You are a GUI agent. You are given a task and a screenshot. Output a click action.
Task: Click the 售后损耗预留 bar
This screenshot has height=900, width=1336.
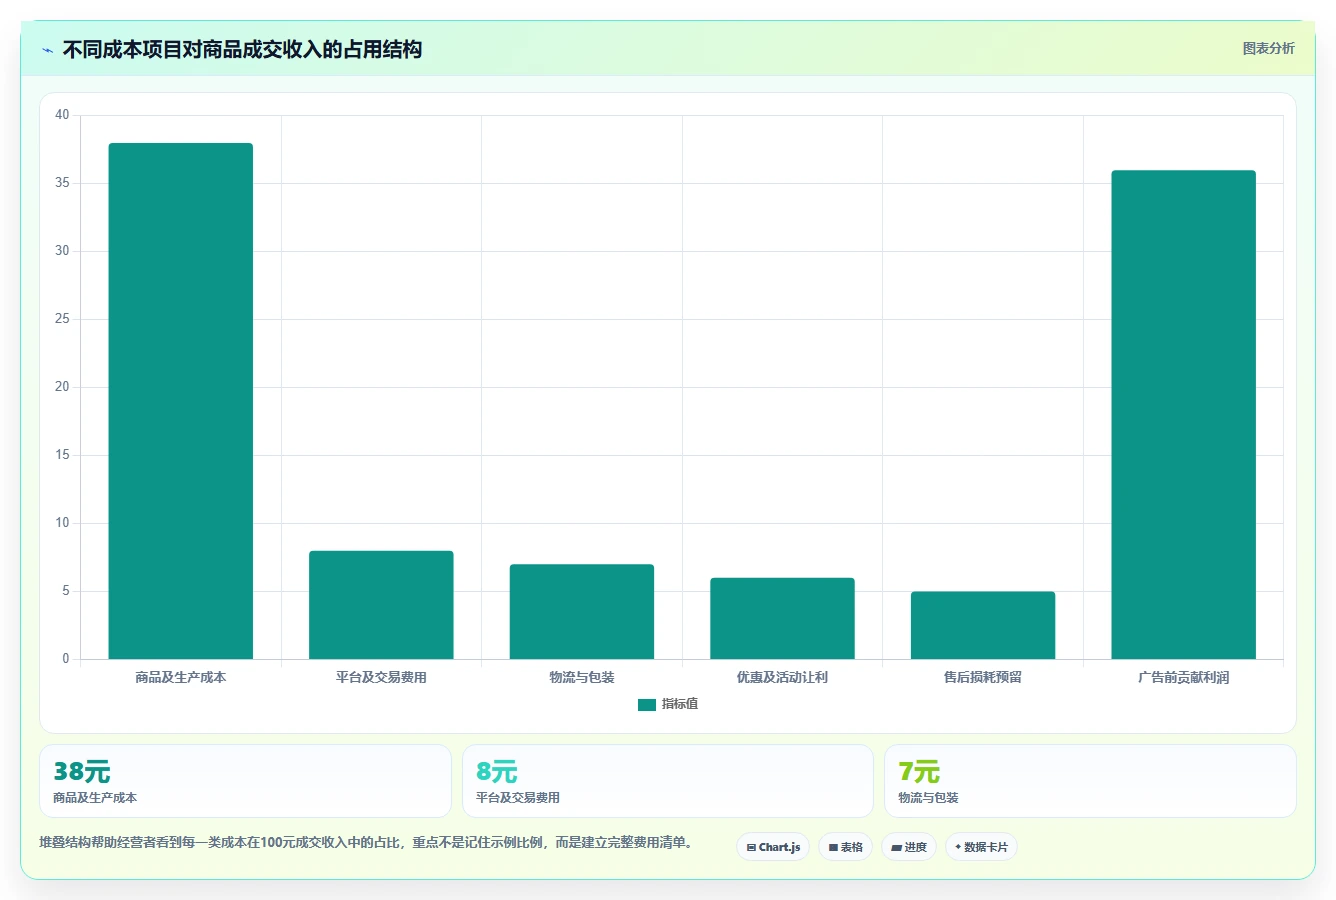(x=983, y=625)
